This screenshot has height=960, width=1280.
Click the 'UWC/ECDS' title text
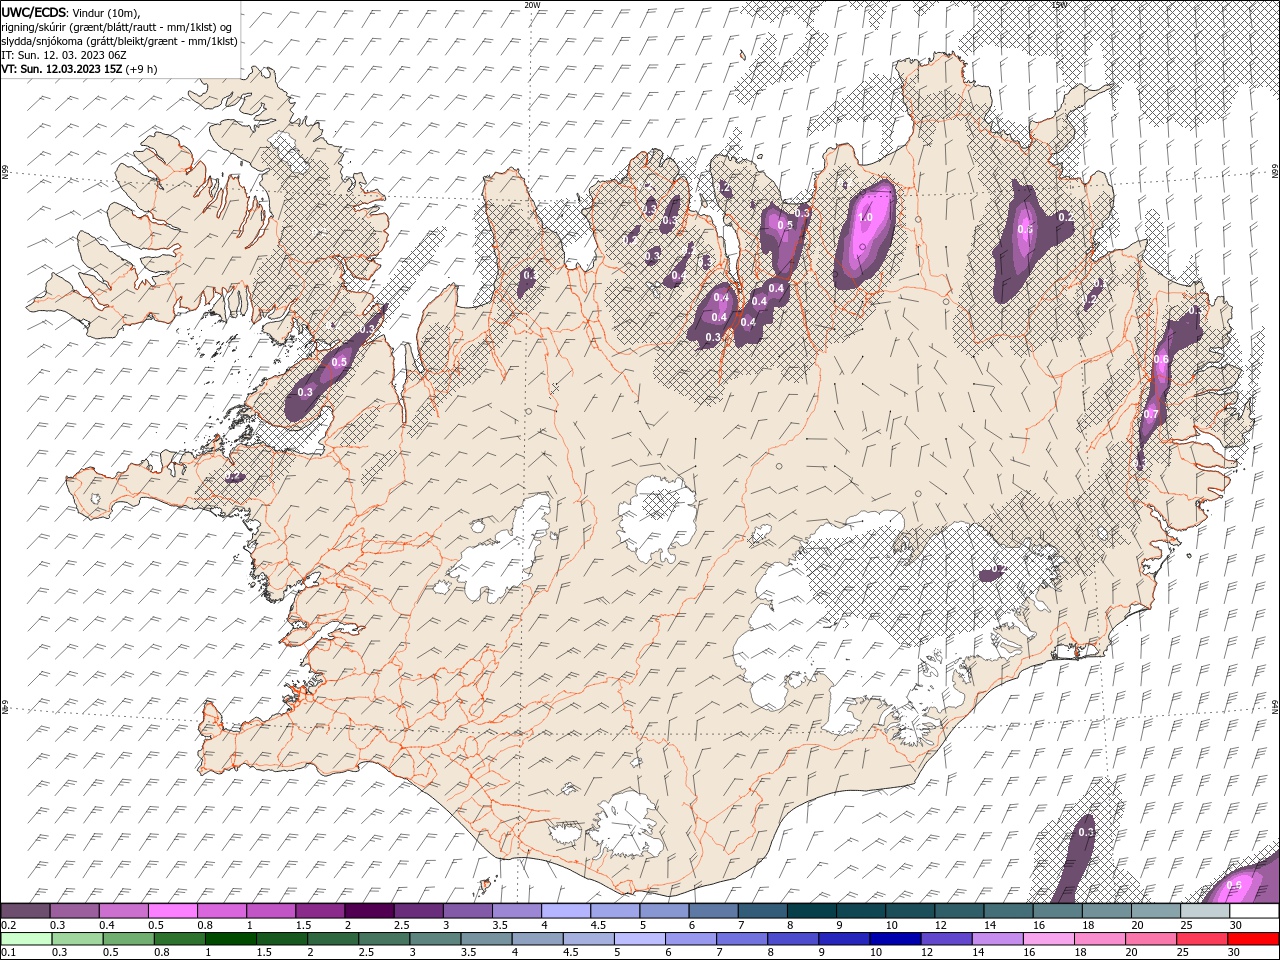pos(34,12)
